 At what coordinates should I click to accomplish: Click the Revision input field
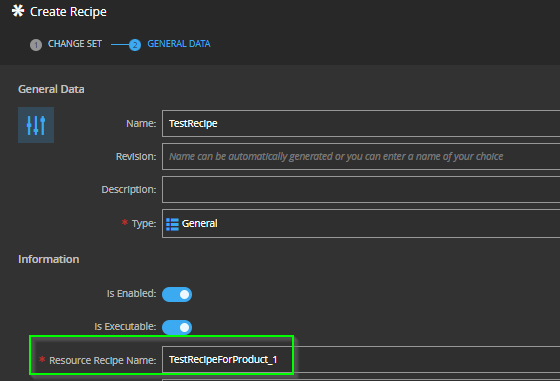[361, 156]
